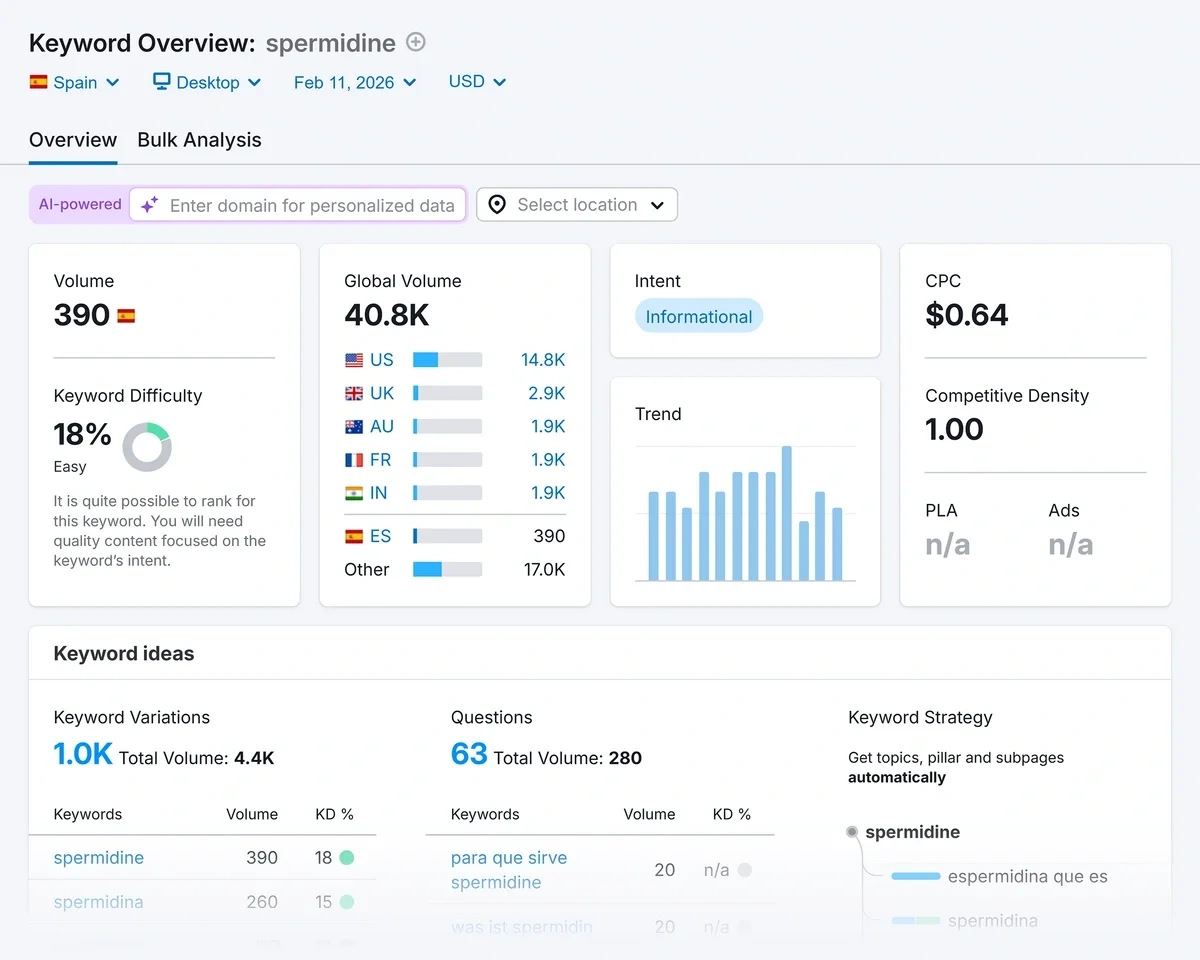Click the para que sirve spermidine question link
The image size is (1200, 960).
(x=509, y=870)
